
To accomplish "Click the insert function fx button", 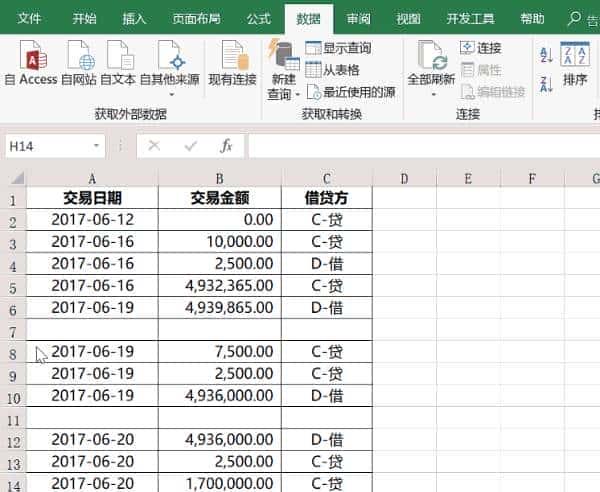I will 226,146.
